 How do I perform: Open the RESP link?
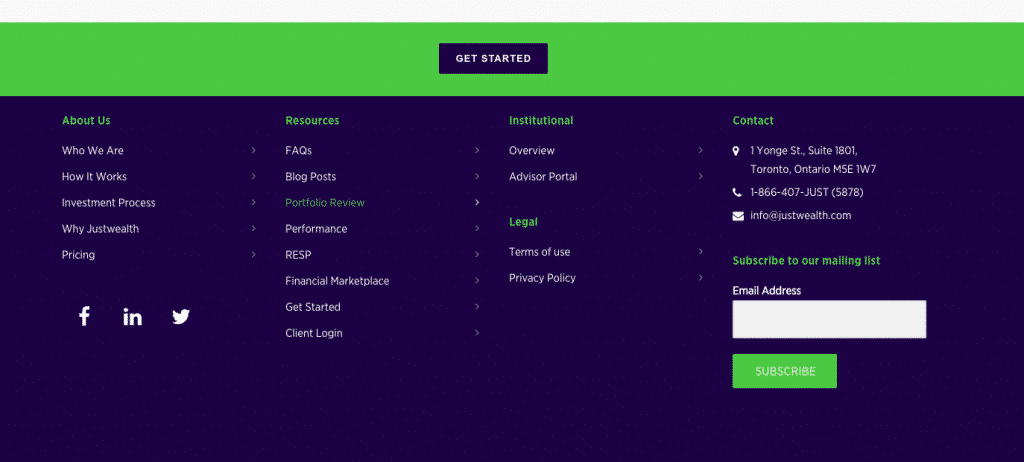tap(298, 255)
